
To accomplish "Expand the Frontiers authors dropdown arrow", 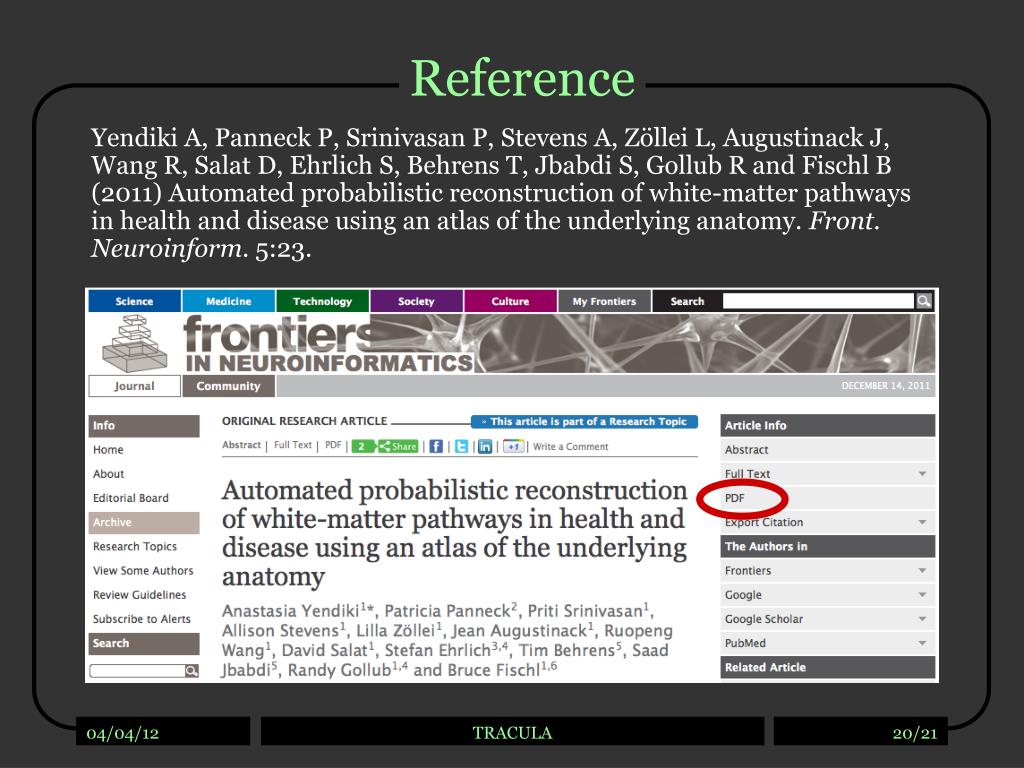I will 922,571.
